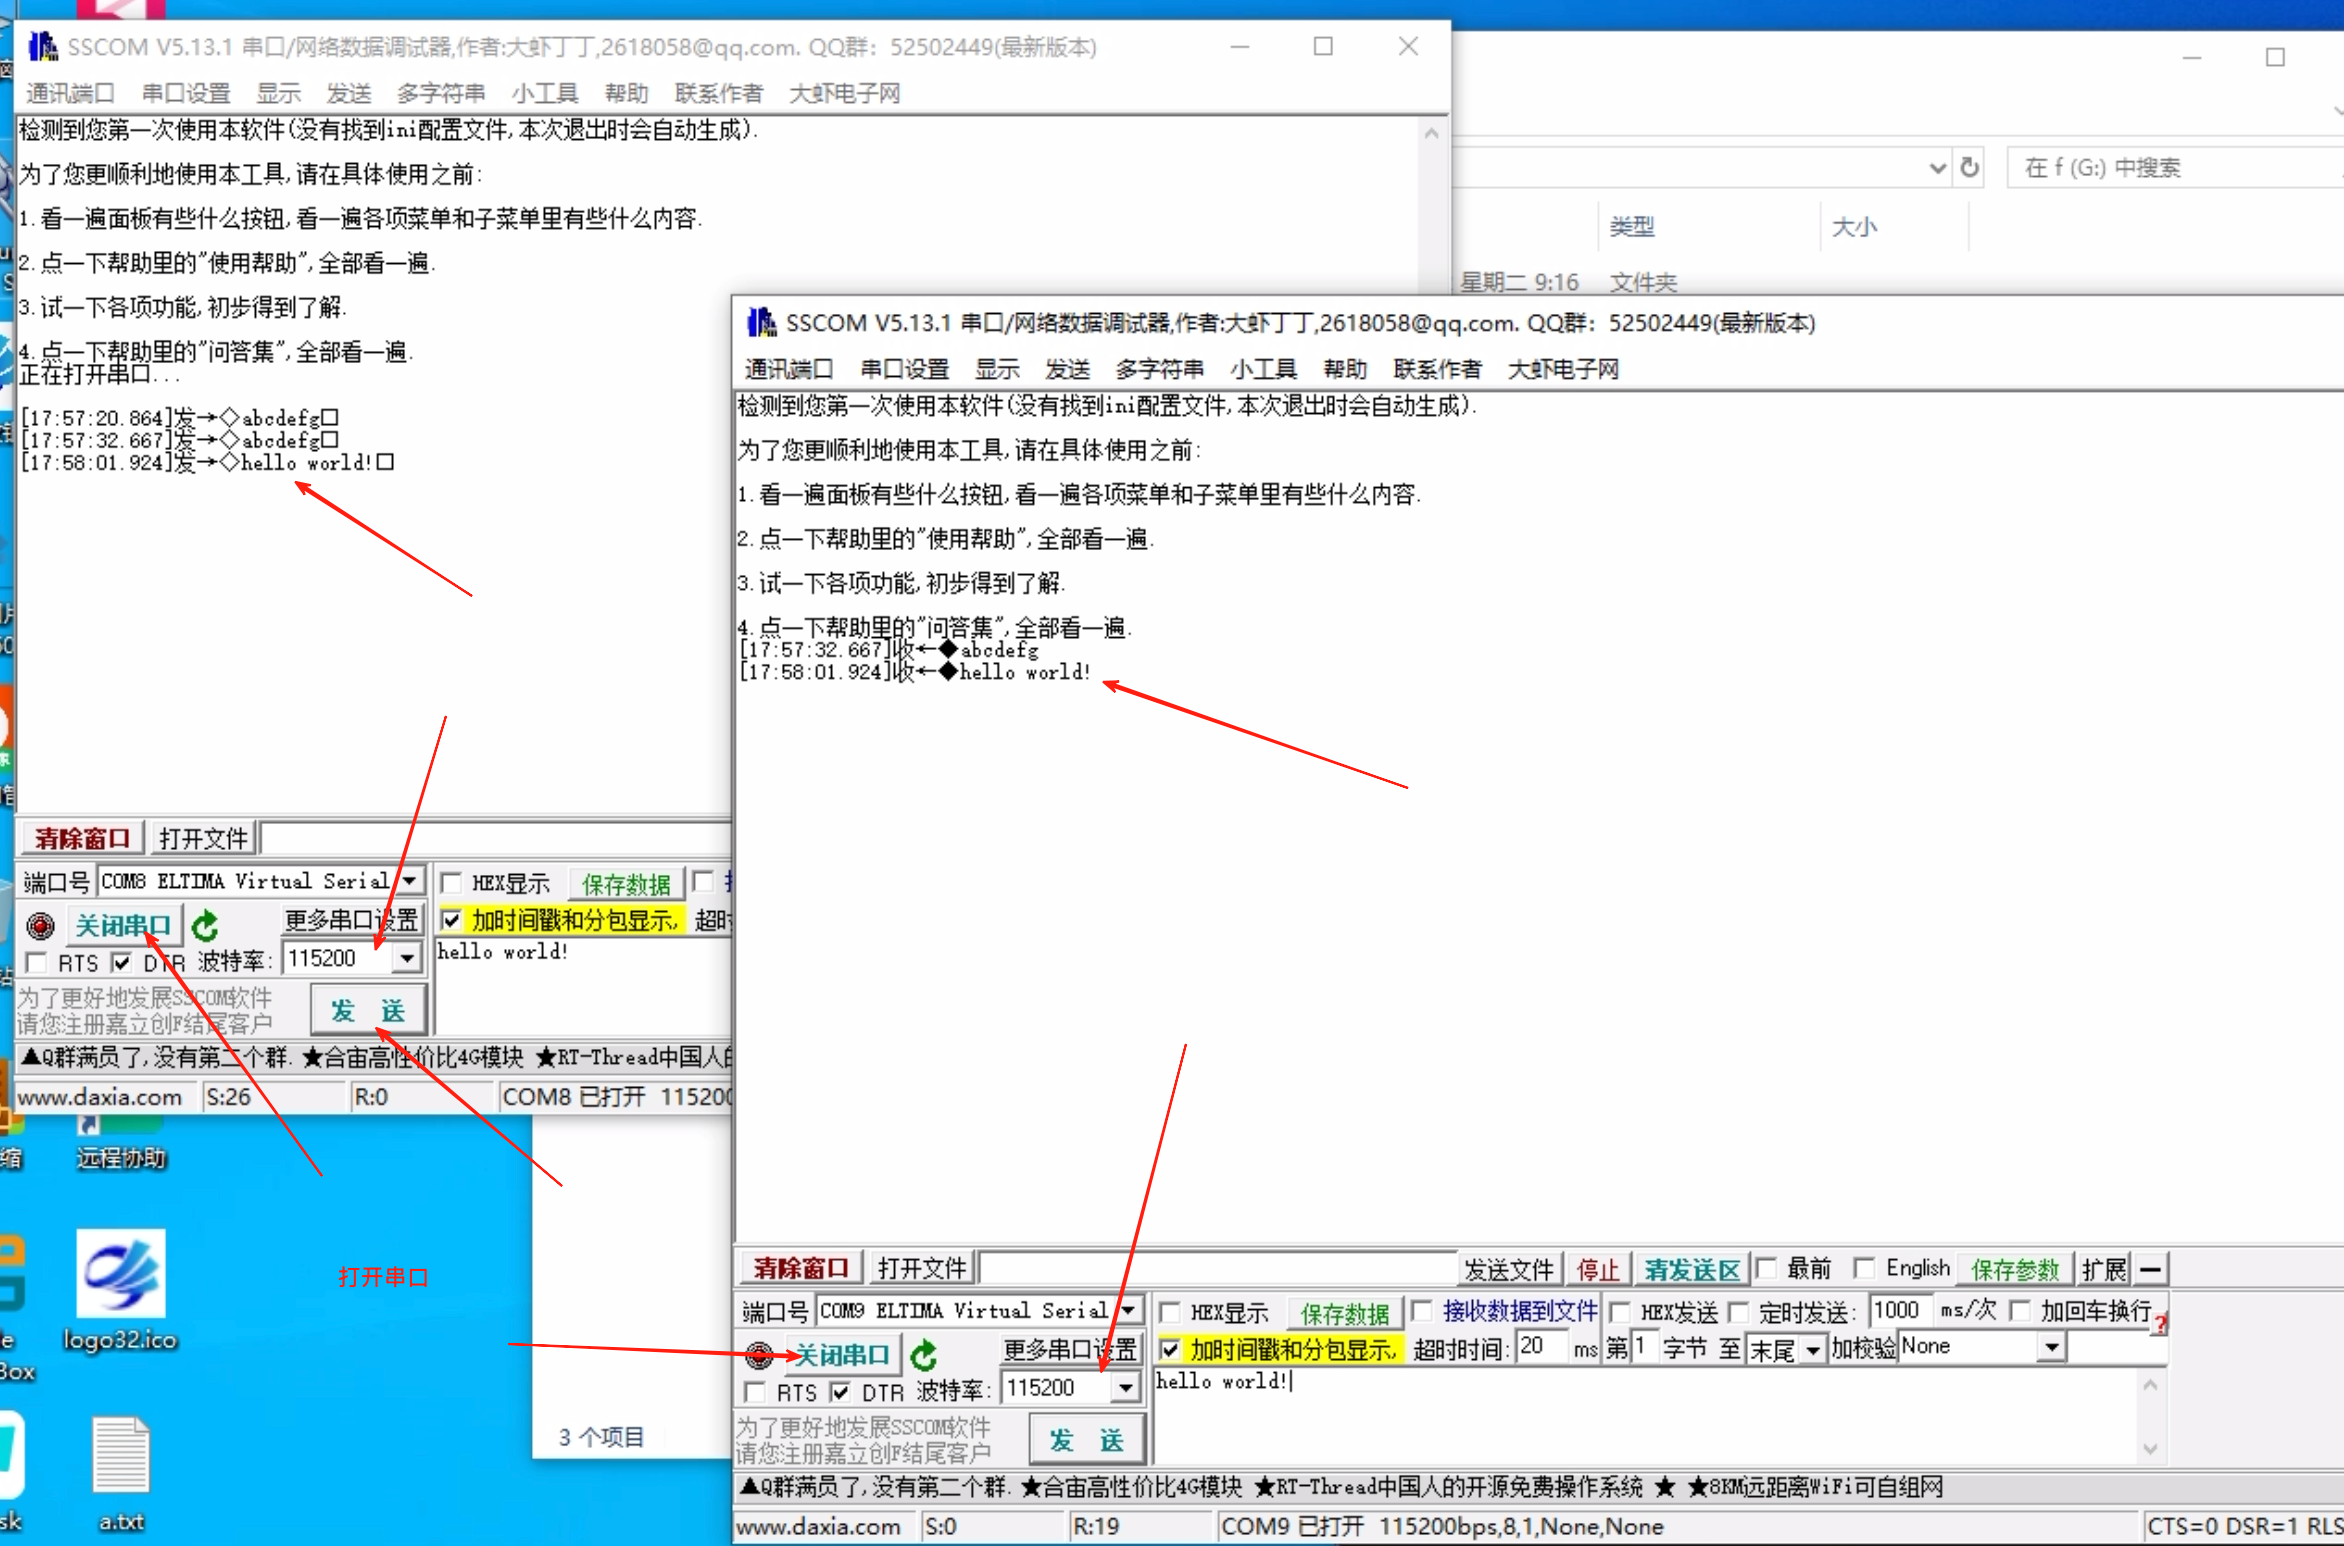This screenshot has height=1546, width=2344.
Task: Click 扩展 button
Action: pyautogui.click(x=2105, y=1269)
